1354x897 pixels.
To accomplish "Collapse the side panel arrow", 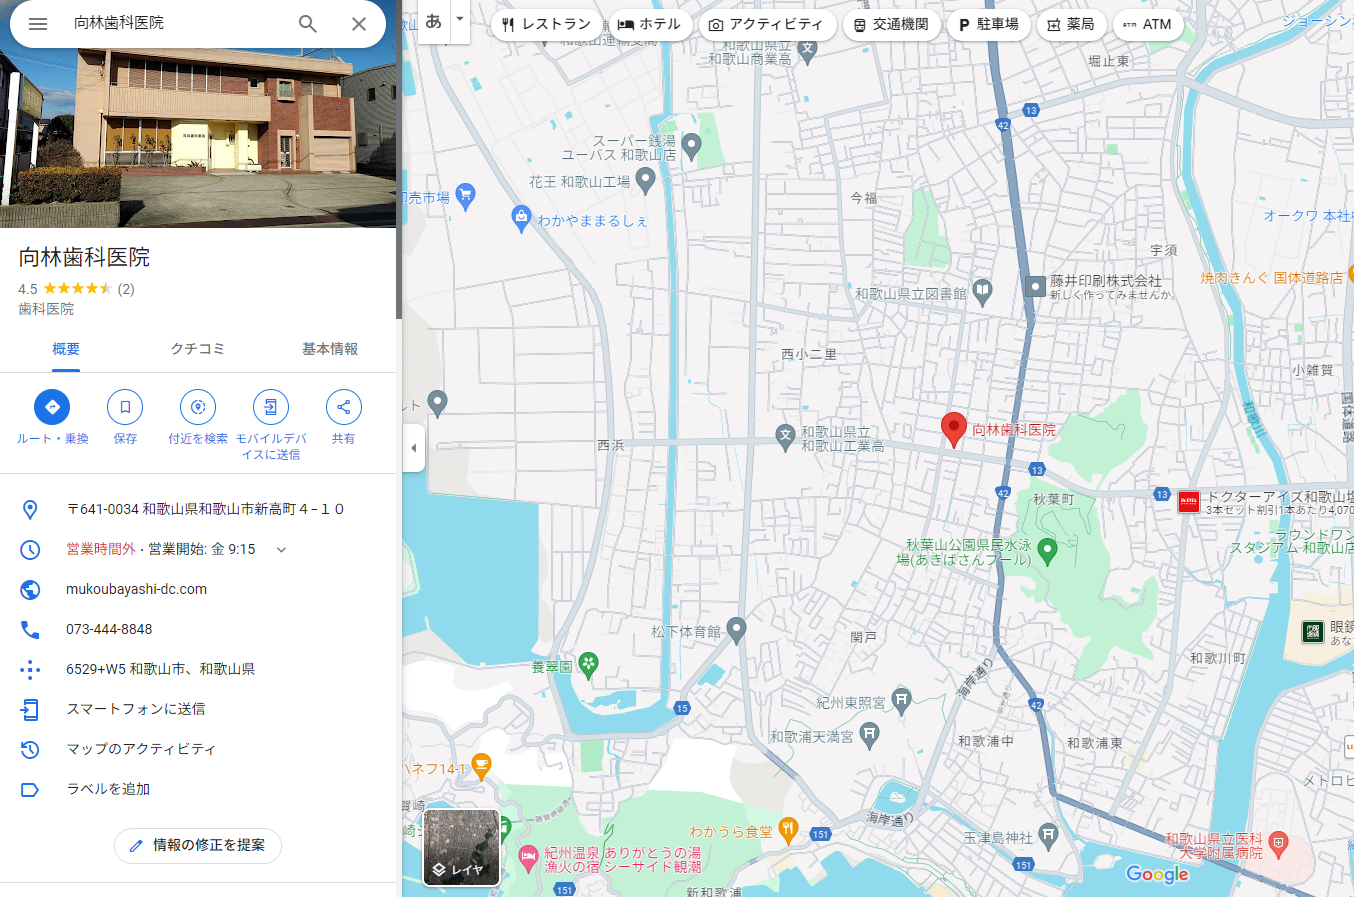I will 414,447.
